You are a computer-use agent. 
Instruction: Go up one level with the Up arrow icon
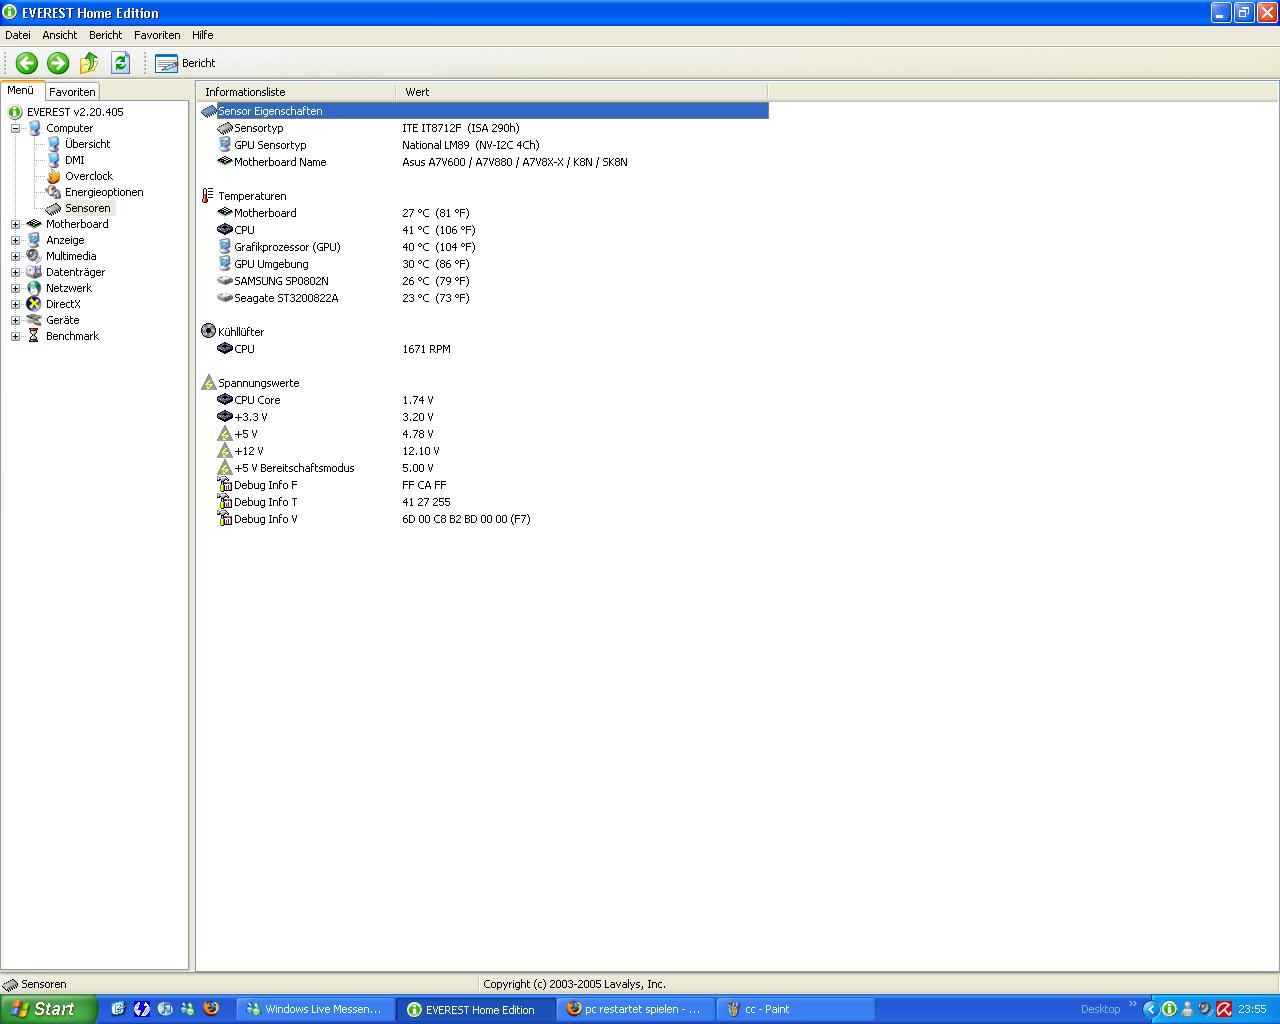[89, 63]
